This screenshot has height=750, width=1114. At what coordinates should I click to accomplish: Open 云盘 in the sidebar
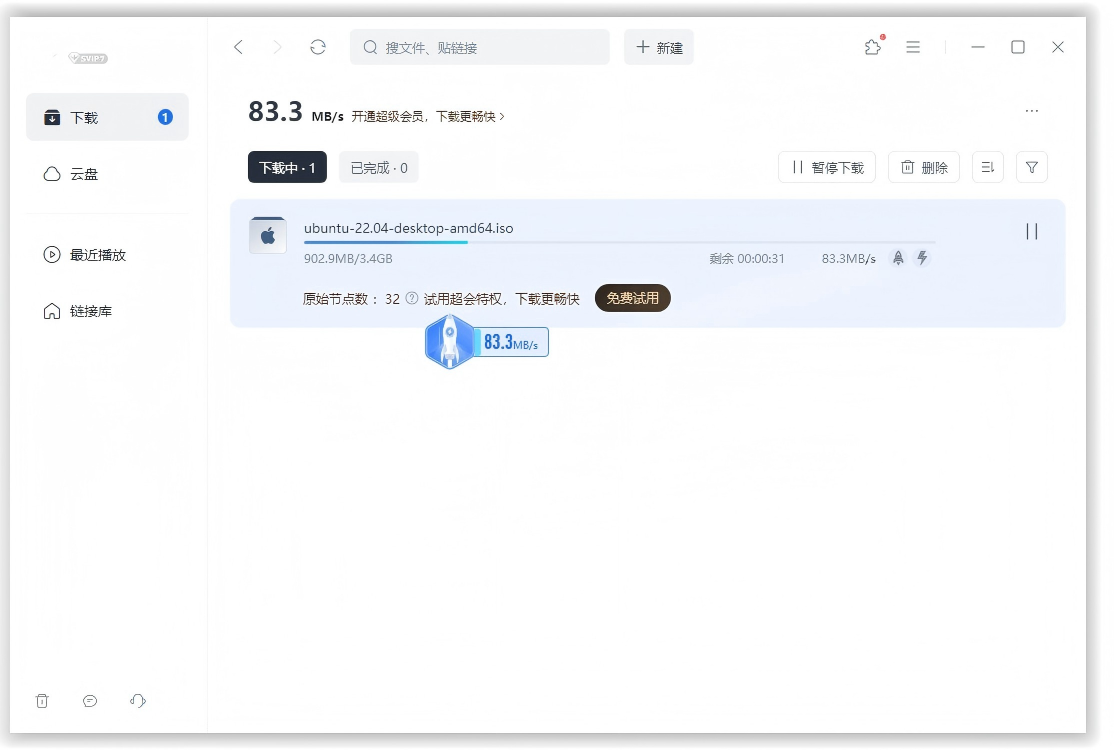pyautogui.click(x=107, y=174)
